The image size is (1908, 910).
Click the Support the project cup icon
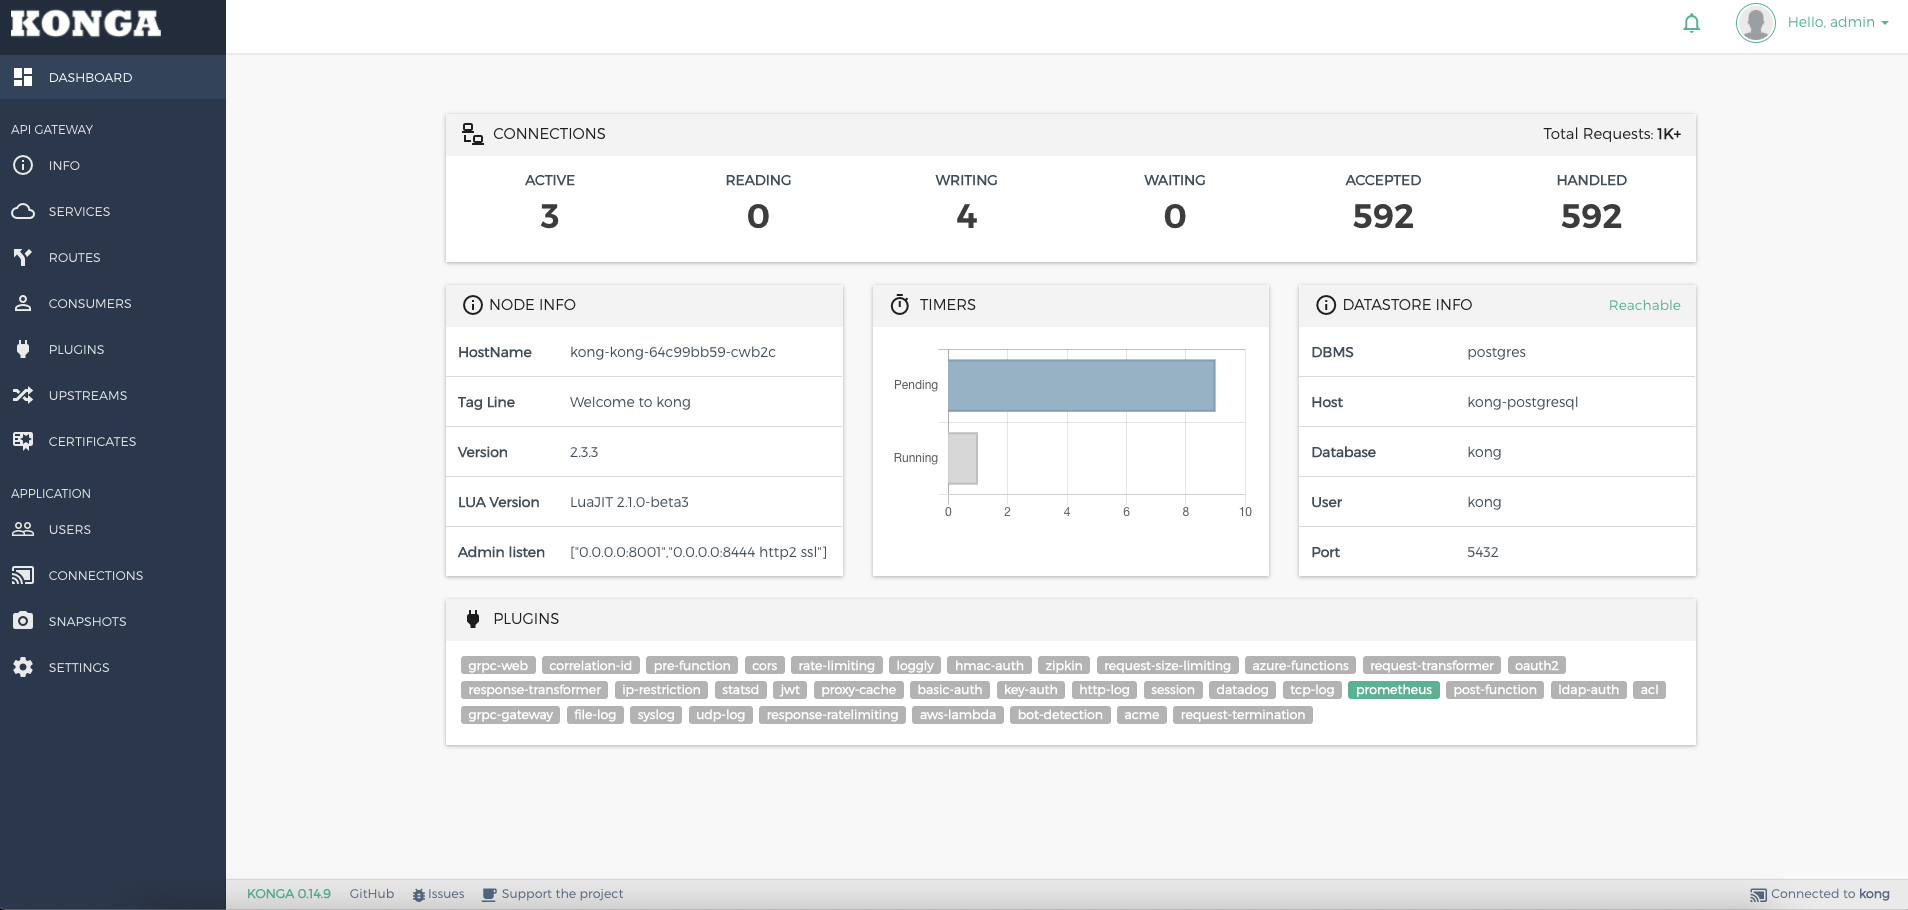click(489, 894)
